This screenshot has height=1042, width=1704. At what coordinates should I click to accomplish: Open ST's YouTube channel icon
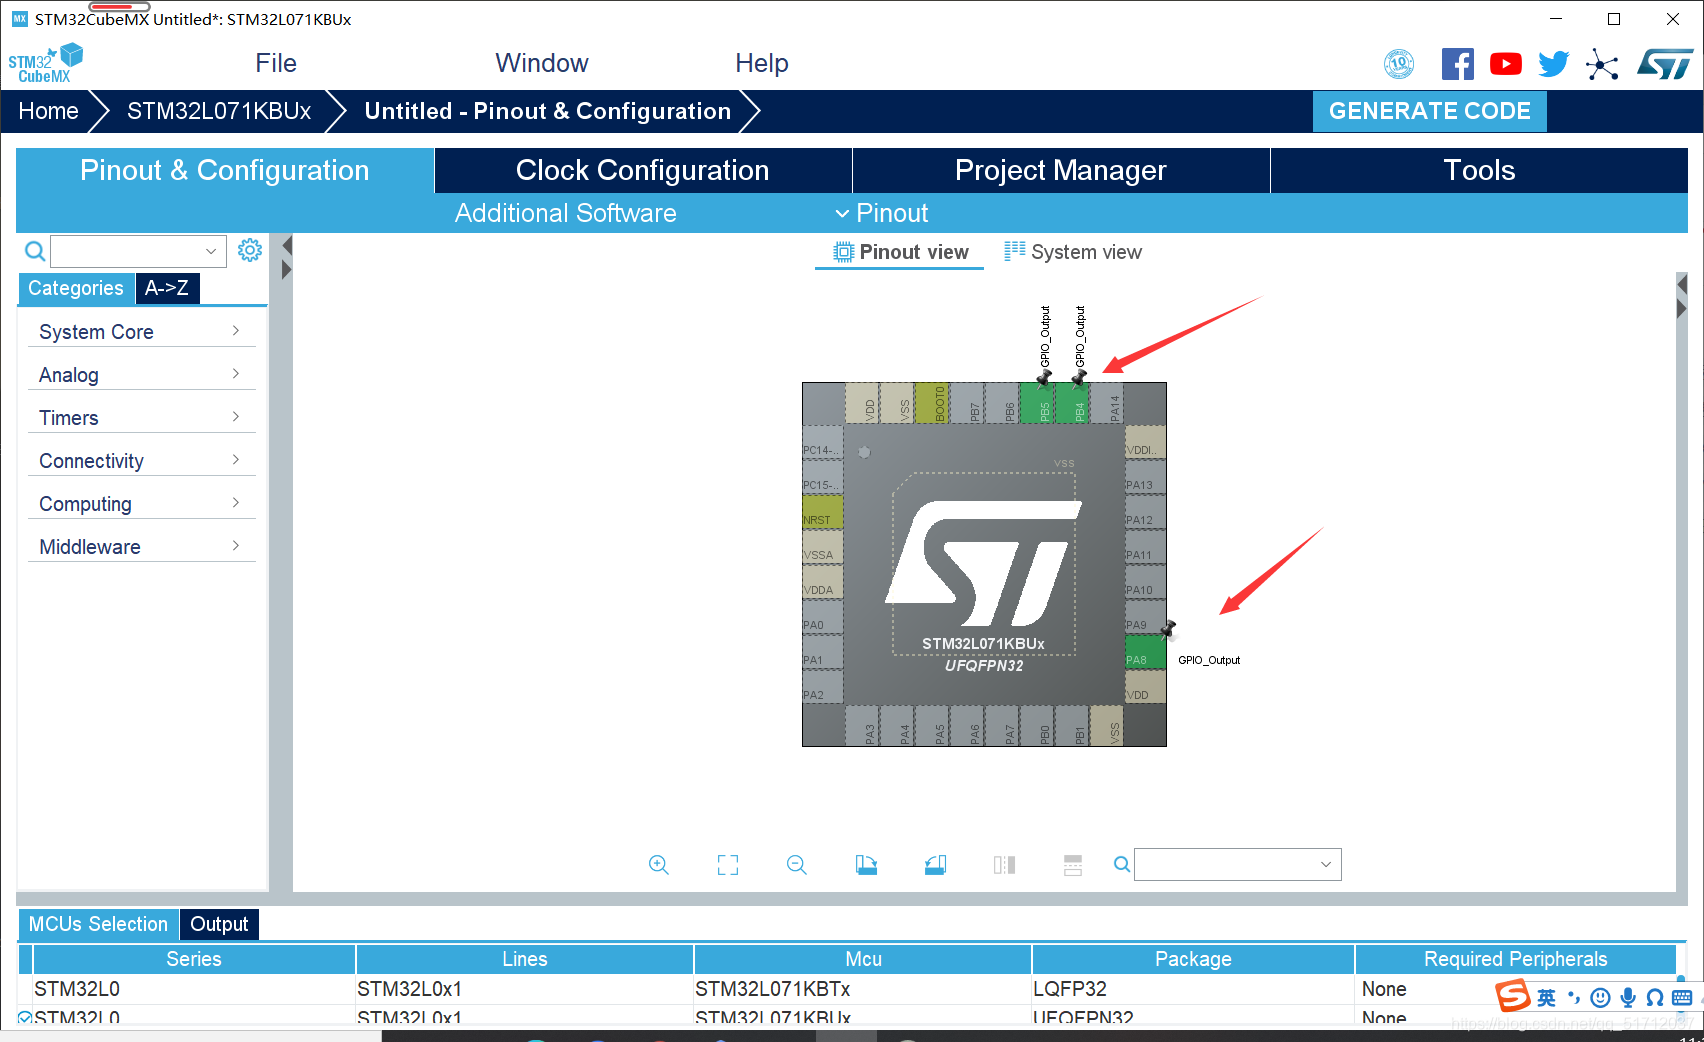(x=1505, y=64)
